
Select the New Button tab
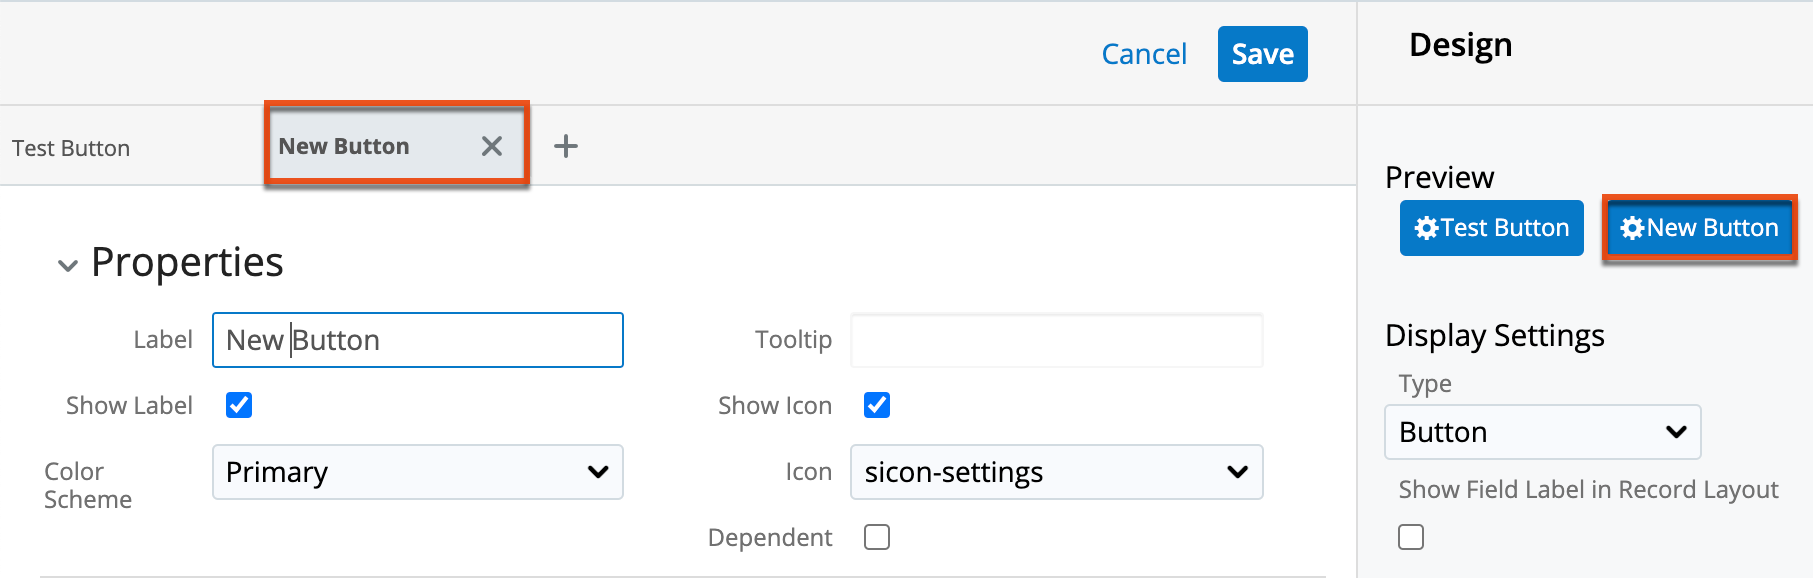(345, 146)
